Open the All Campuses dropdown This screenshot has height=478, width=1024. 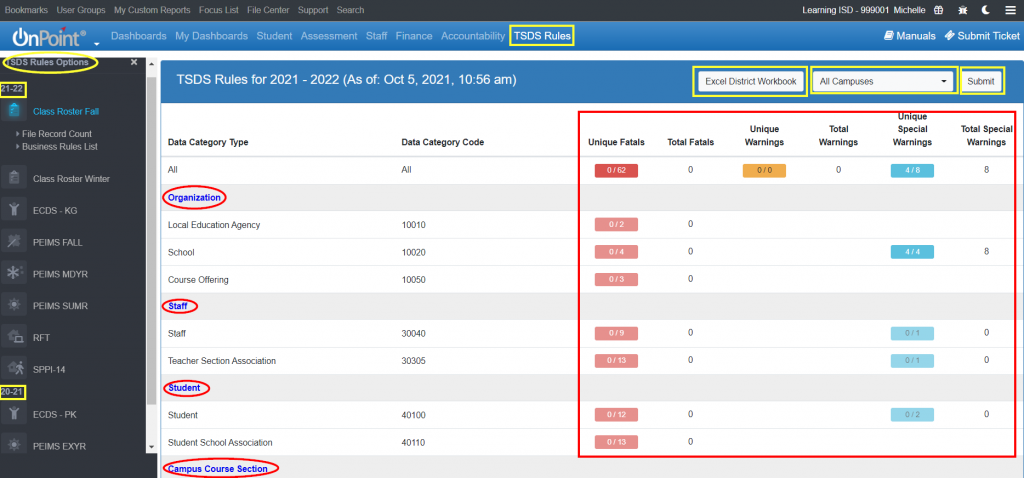pyautogui.click(x=884, y=82)
